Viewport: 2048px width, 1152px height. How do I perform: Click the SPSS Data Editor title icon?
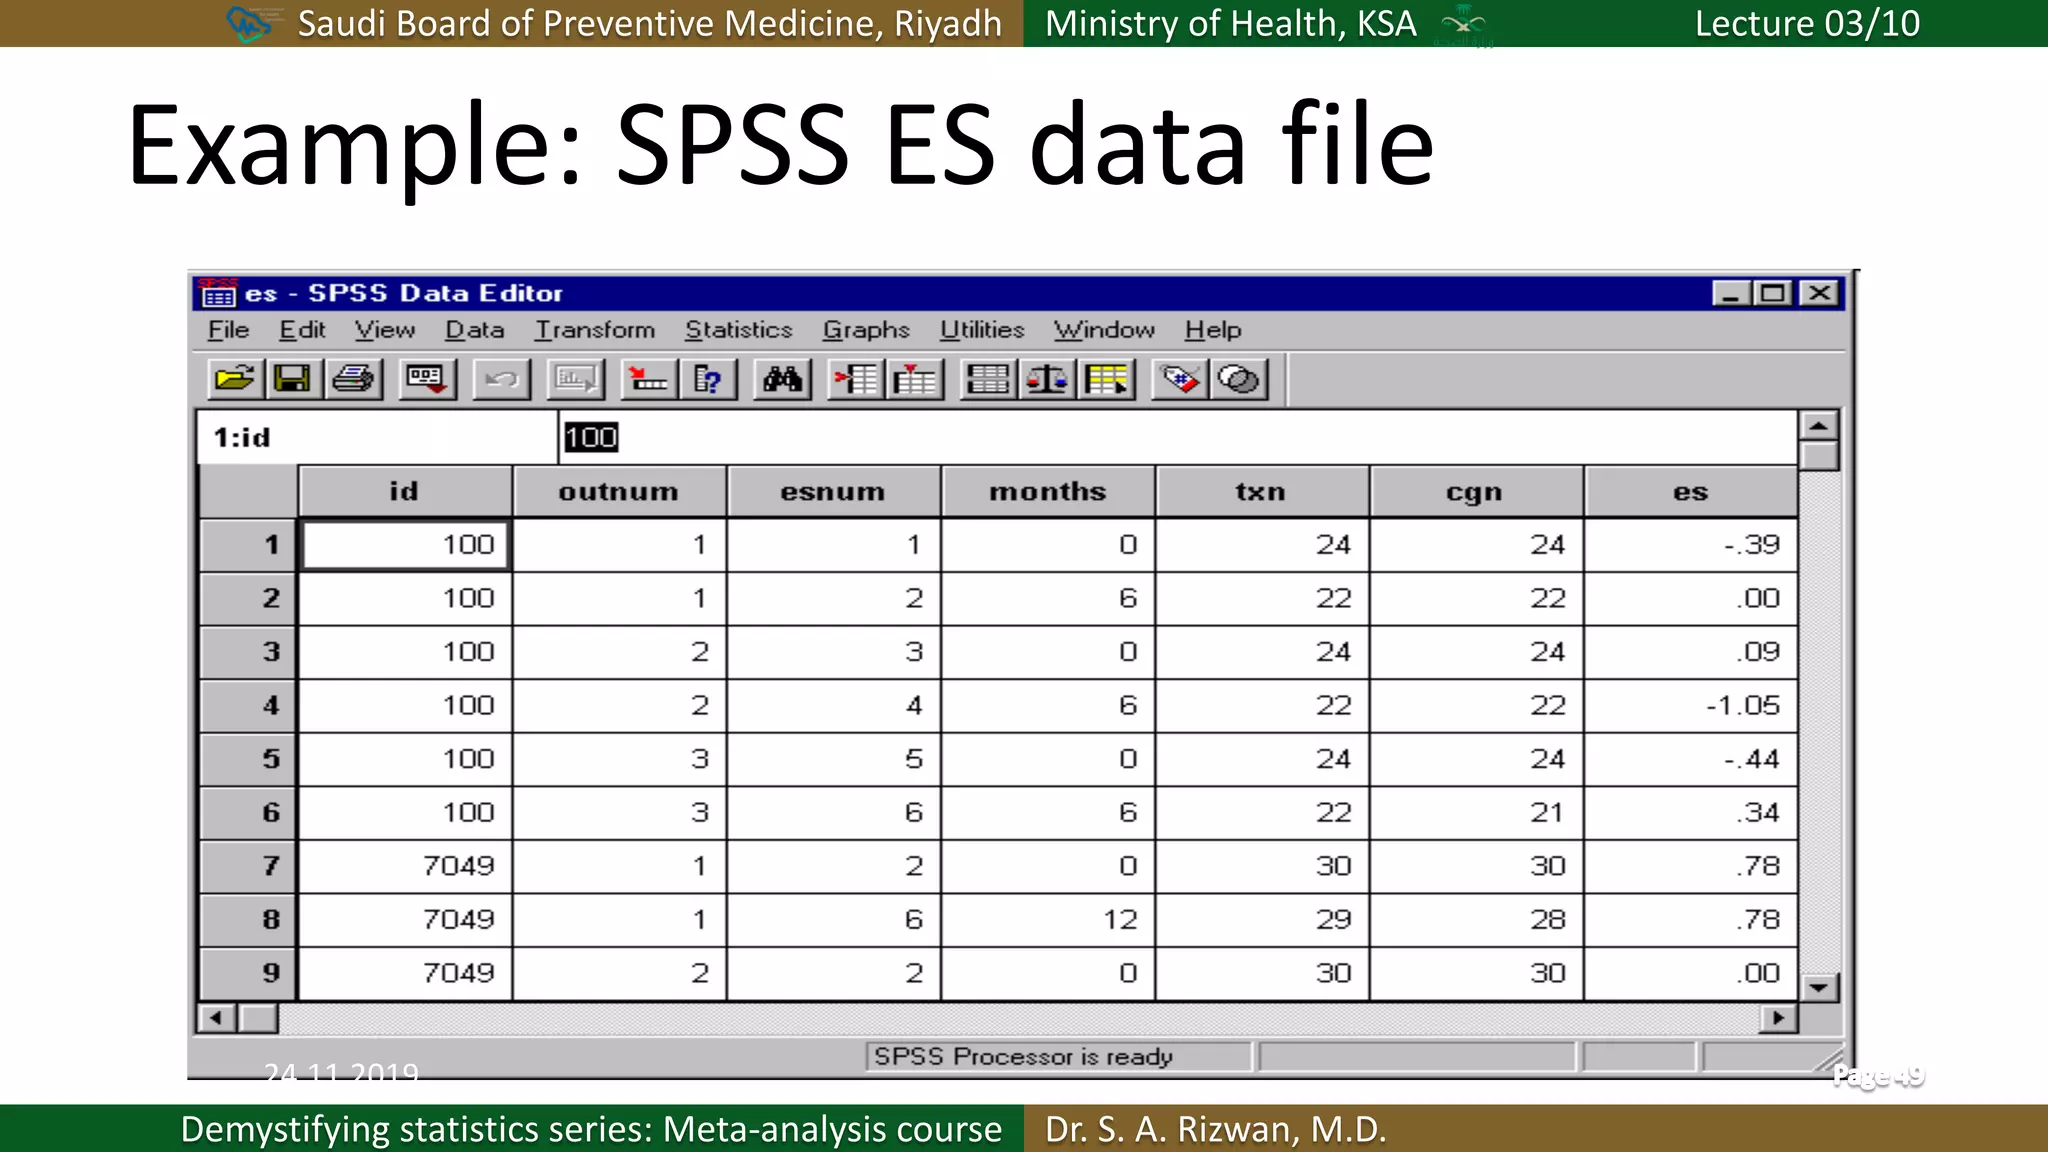pyautogui.click(x=218, y=293)
